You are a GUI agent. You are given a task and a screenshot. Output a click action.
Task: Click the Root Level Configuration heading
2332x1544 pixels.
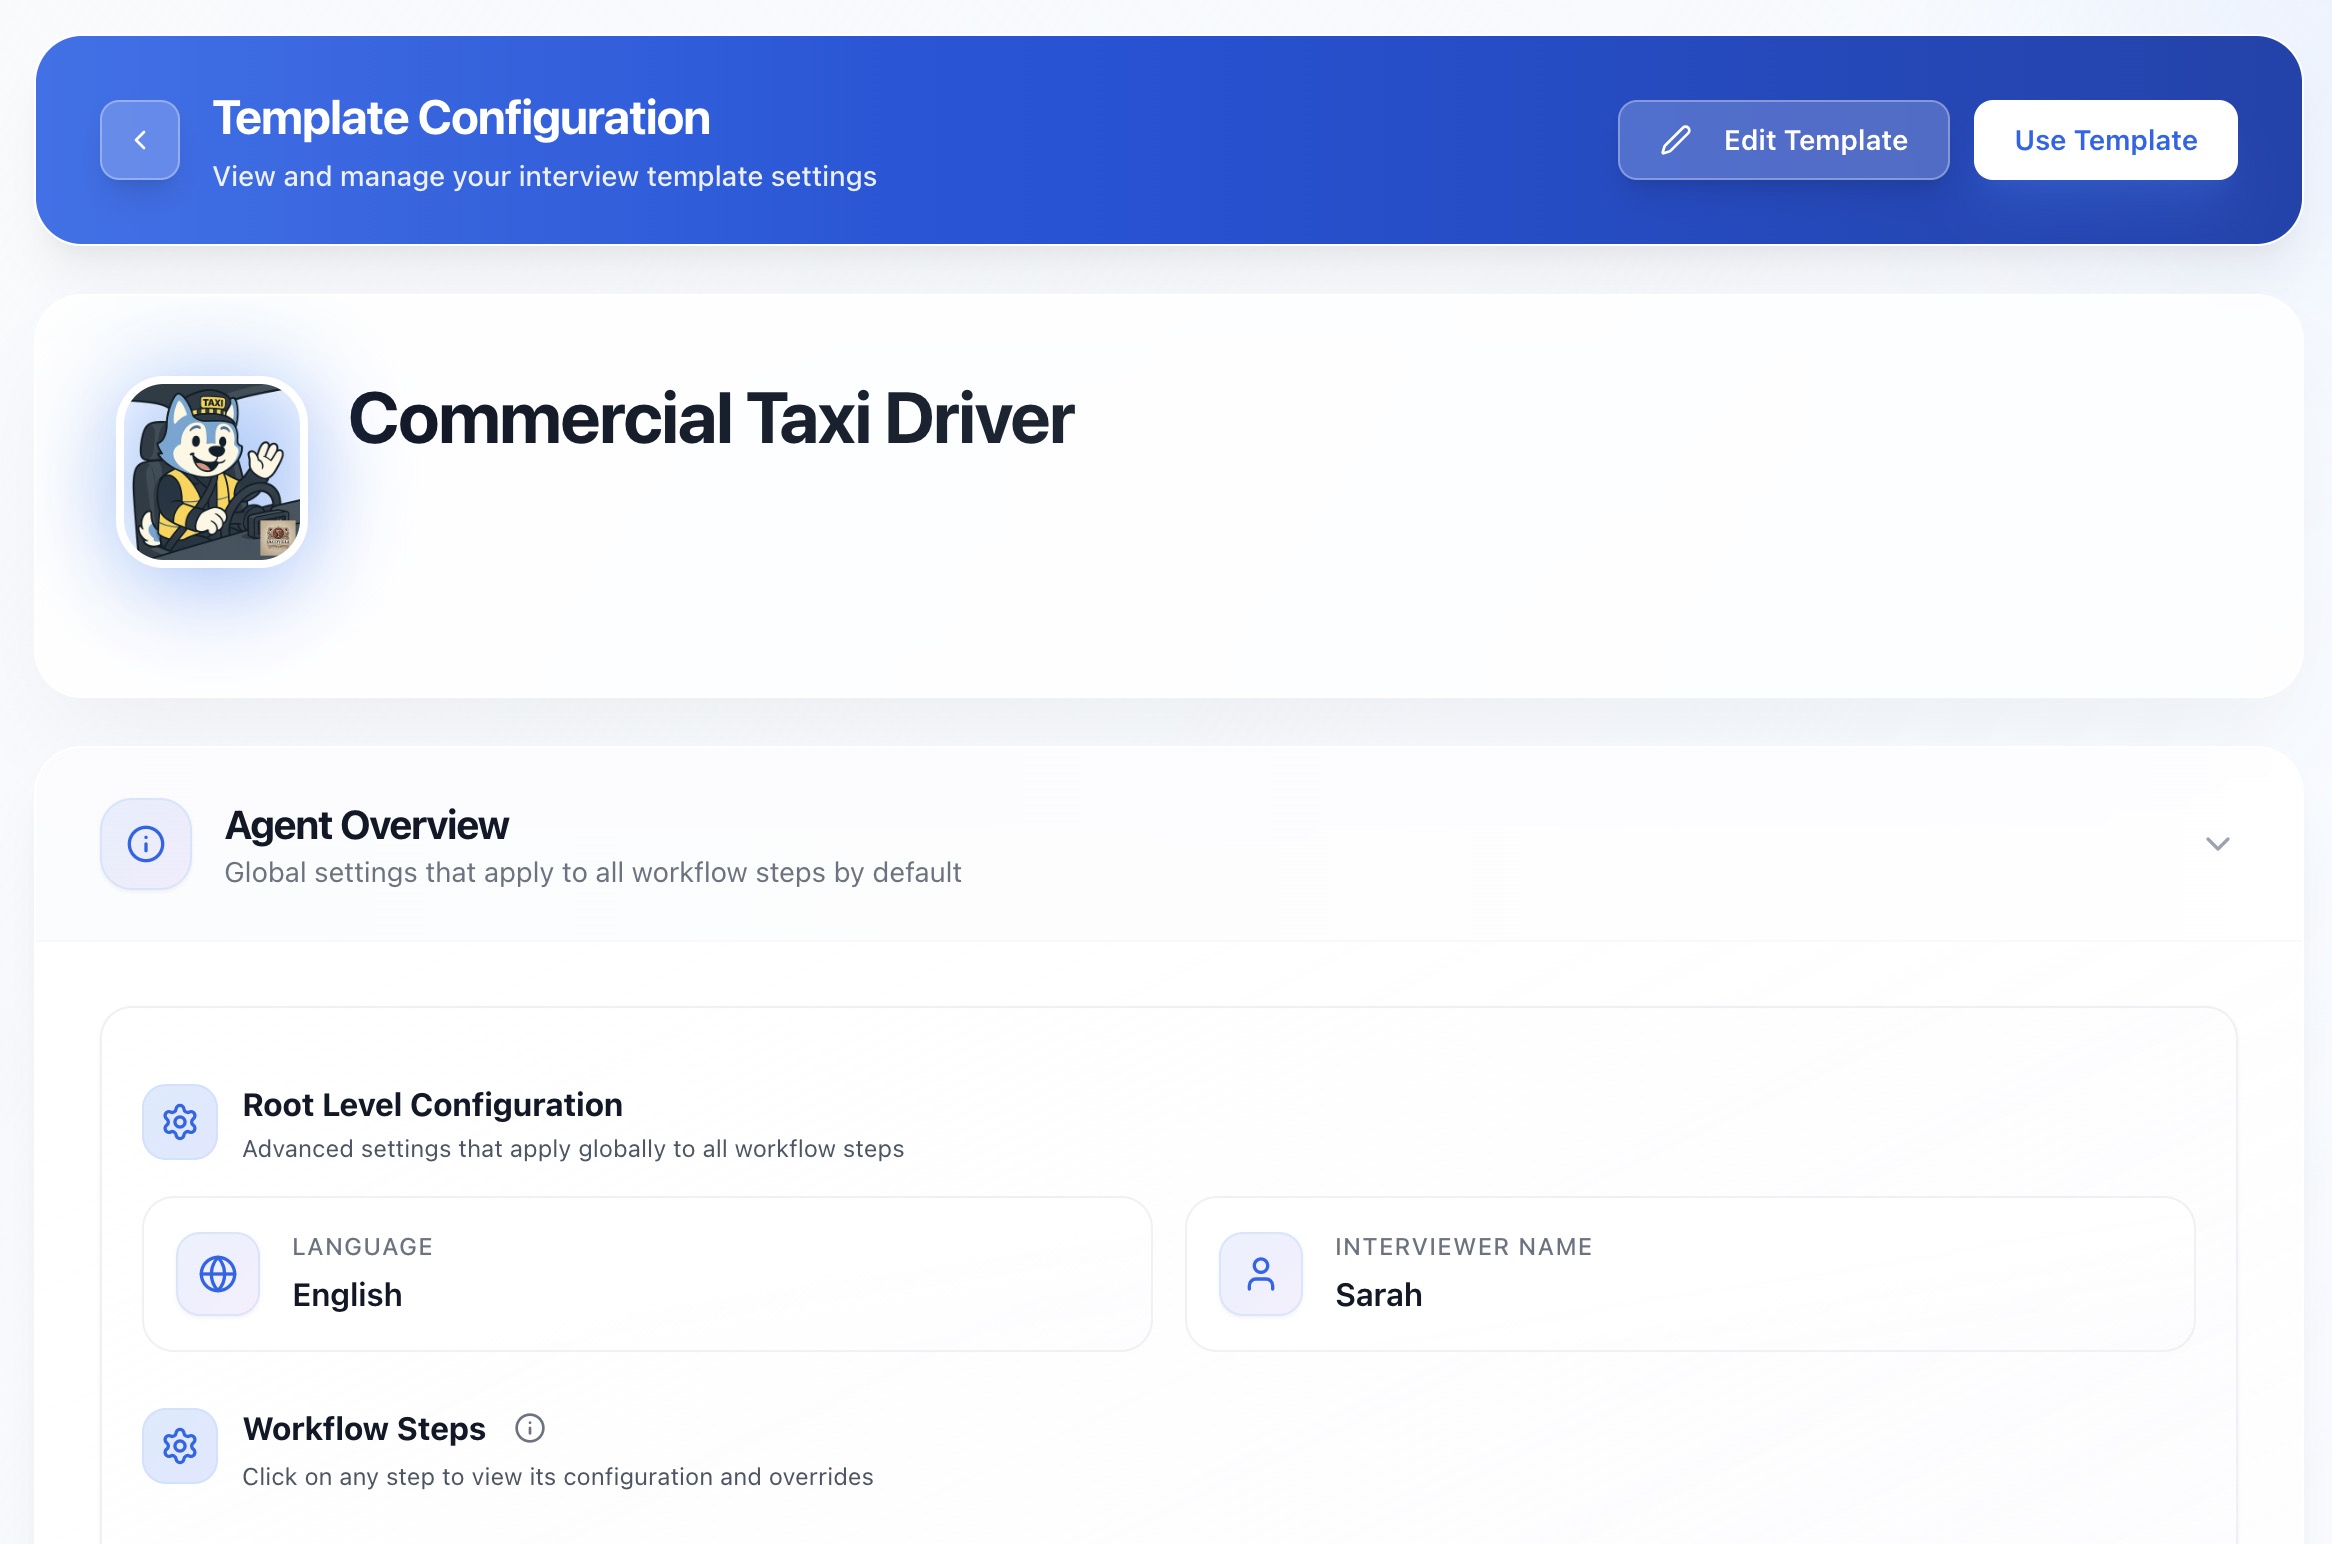pos(432,1104)
